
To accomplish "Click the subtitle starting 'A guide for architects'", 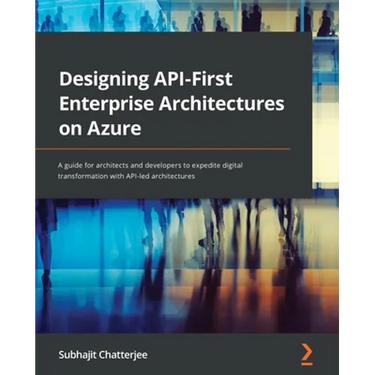I will (x=151, y=171).
